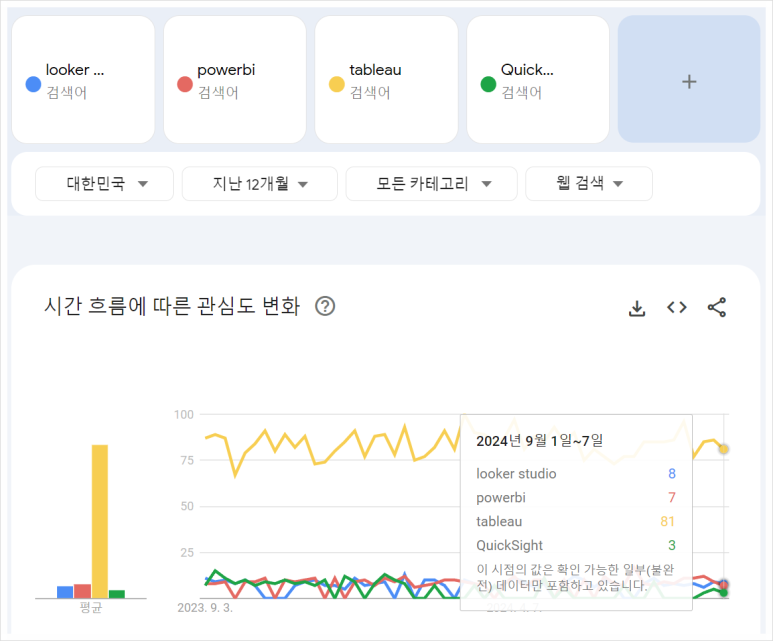Screen dimensions: 773x641
Task: Click the 100 y-axis label
Action: tap(184, 414)
